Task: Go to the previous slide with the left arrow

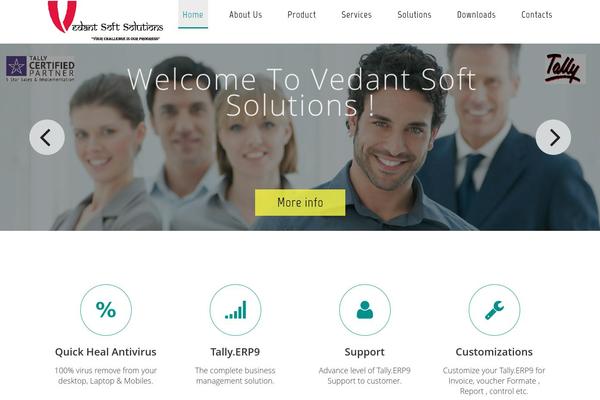Action: (47, 137)
